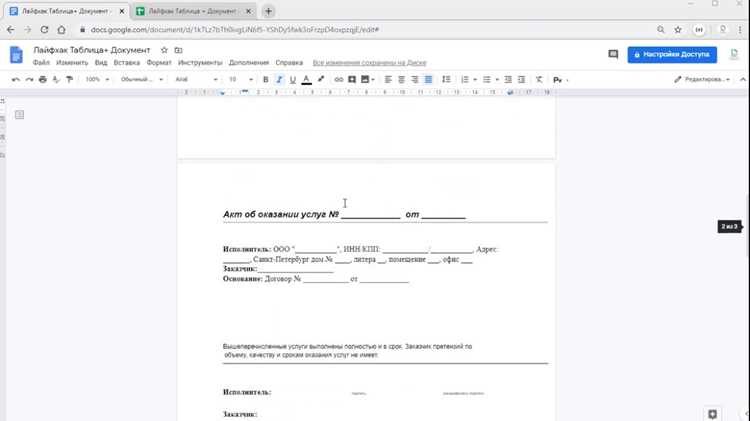Open the Arial font dropdown

[x=196, y=79]
